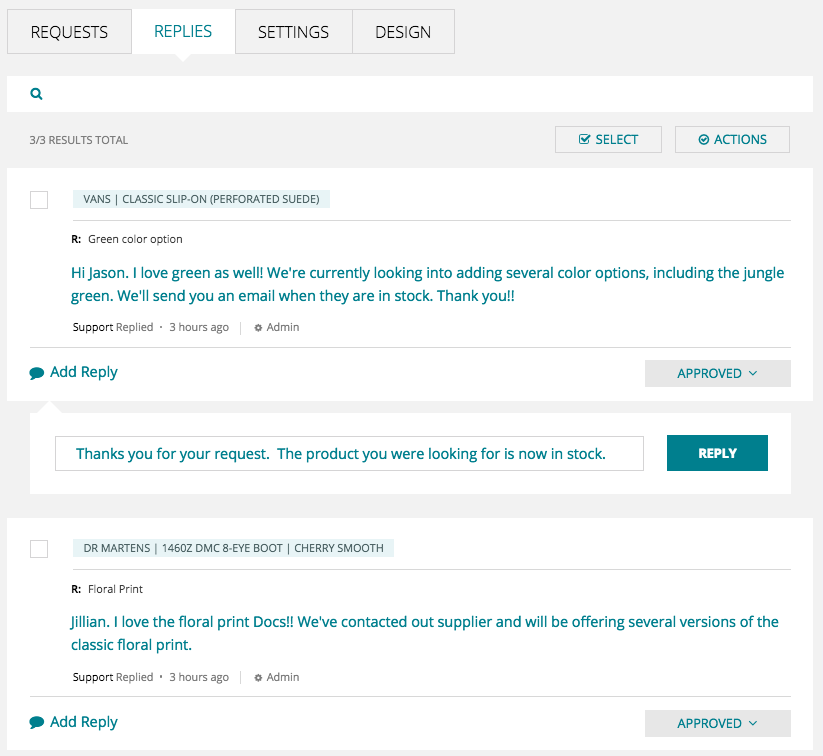This screenshot has width=823, height=756.
Task: Go to the DESIGN tab
Action: pyautogui.click(x=403, y=32)
